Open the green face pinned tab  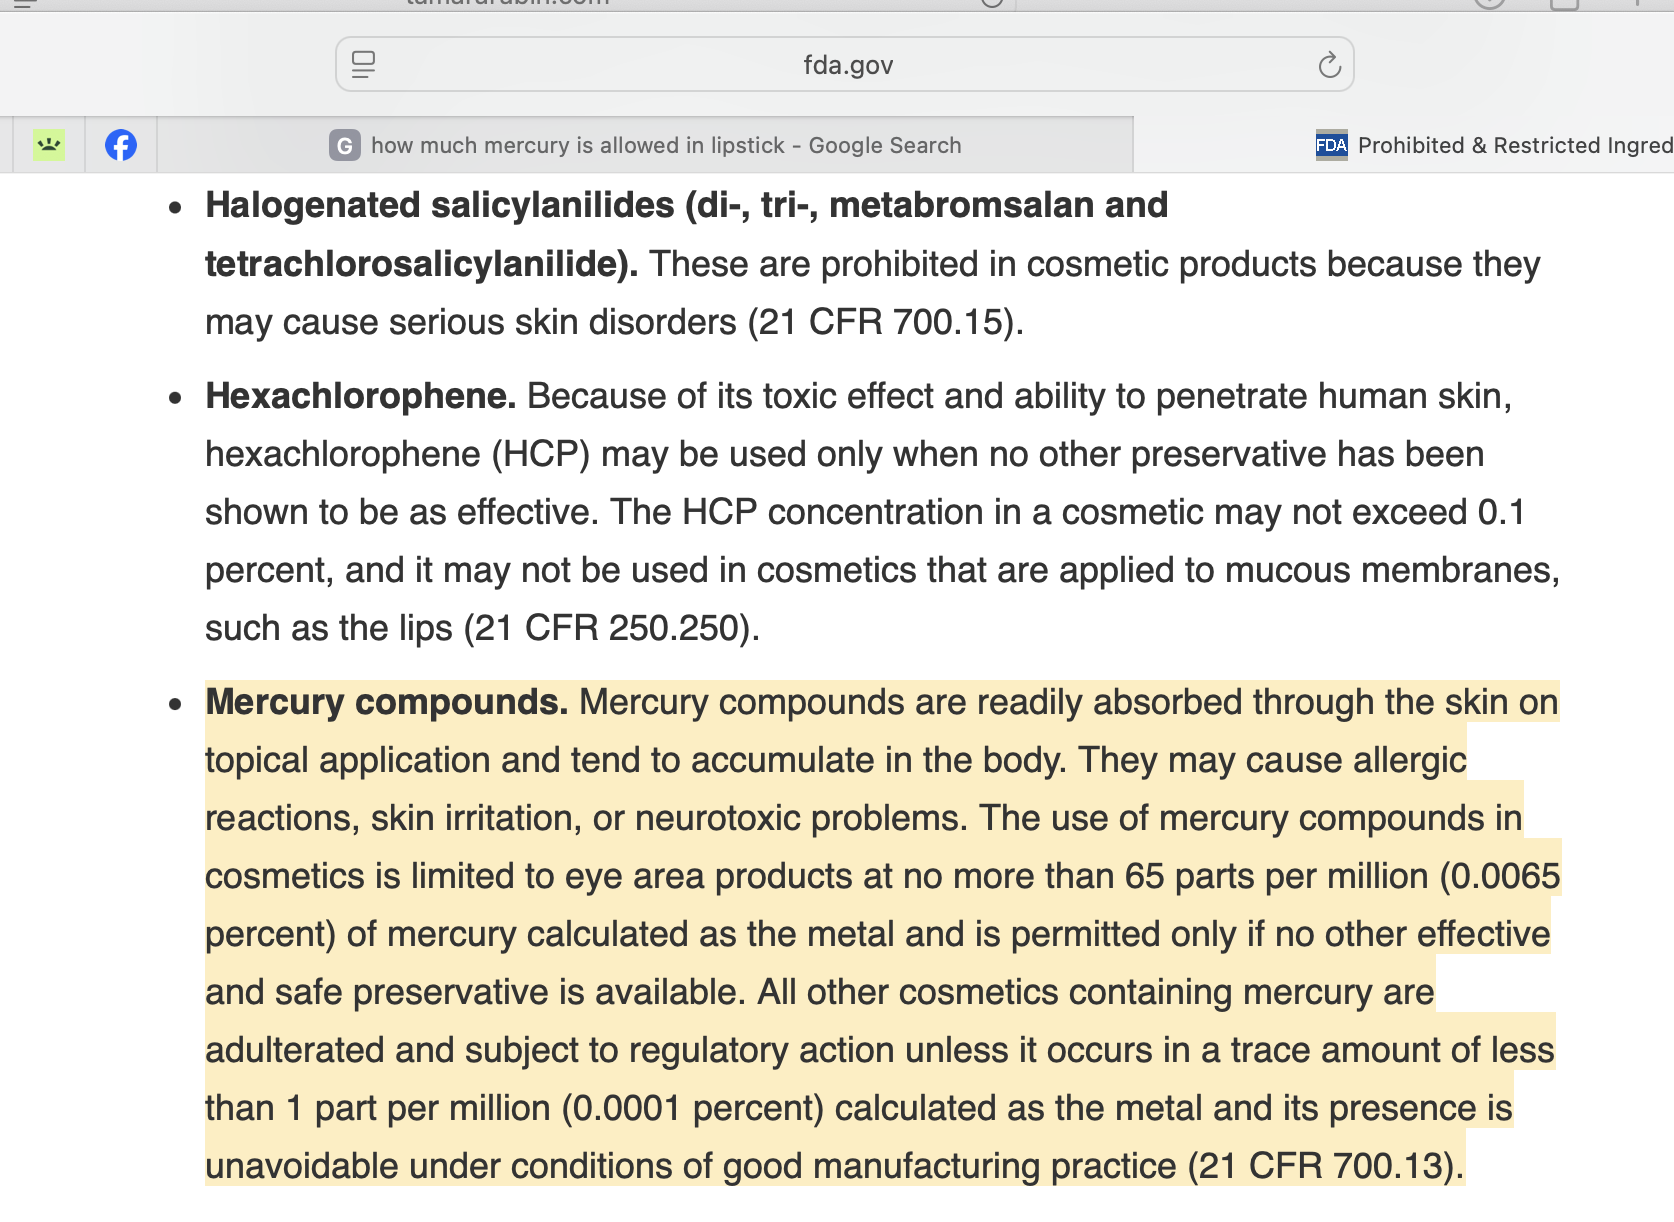[x=49, y=145]
